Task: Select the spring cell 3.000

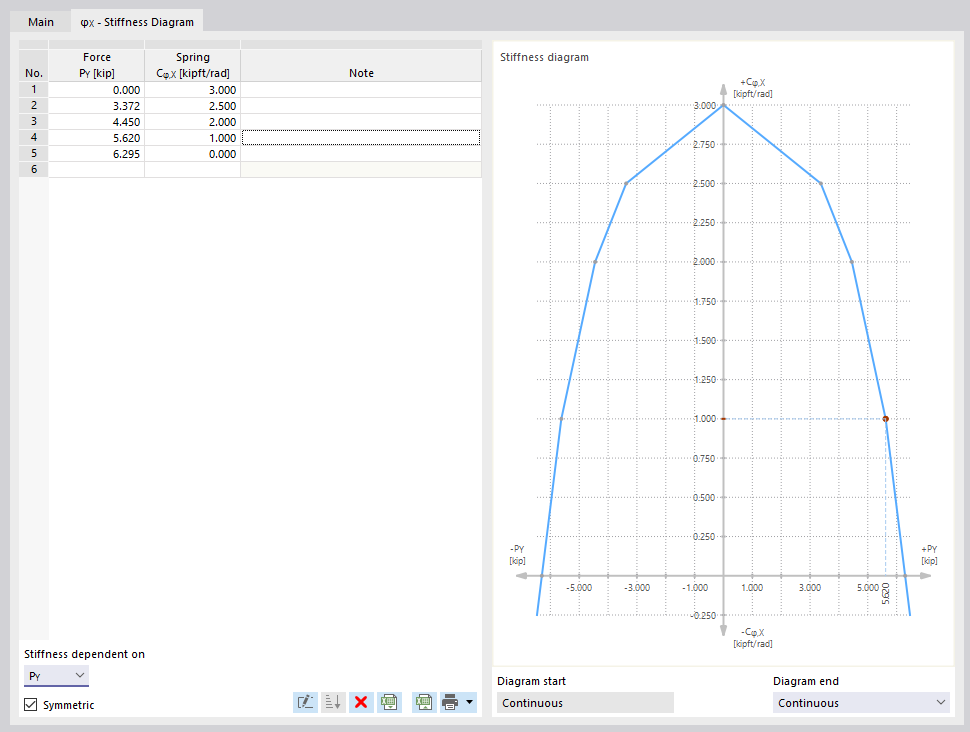Action: point(192,90)
